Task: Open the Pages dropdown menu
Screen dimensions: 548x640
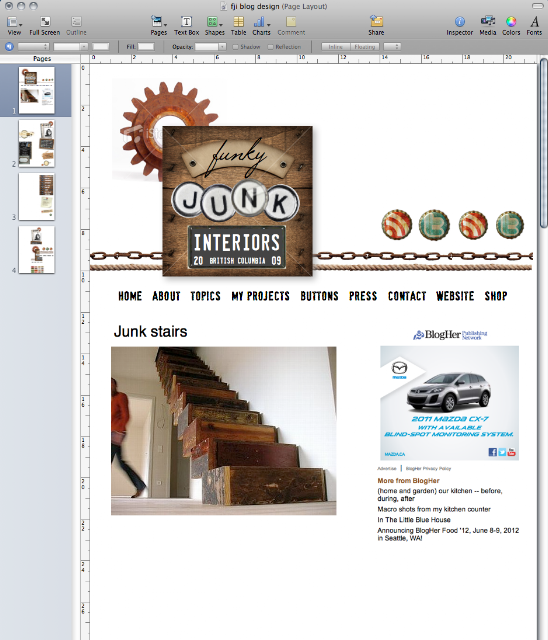Action: point(159,25)
